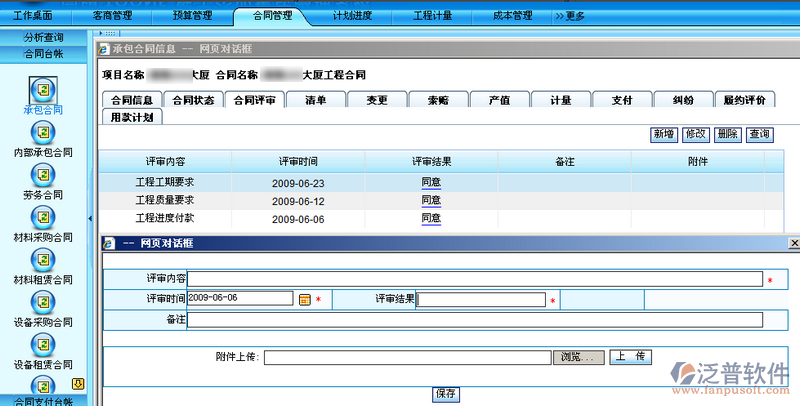
Task: Open the 设备租赁合同 sidebar icon
Action: pyautogui.click(x=43, y=344)
